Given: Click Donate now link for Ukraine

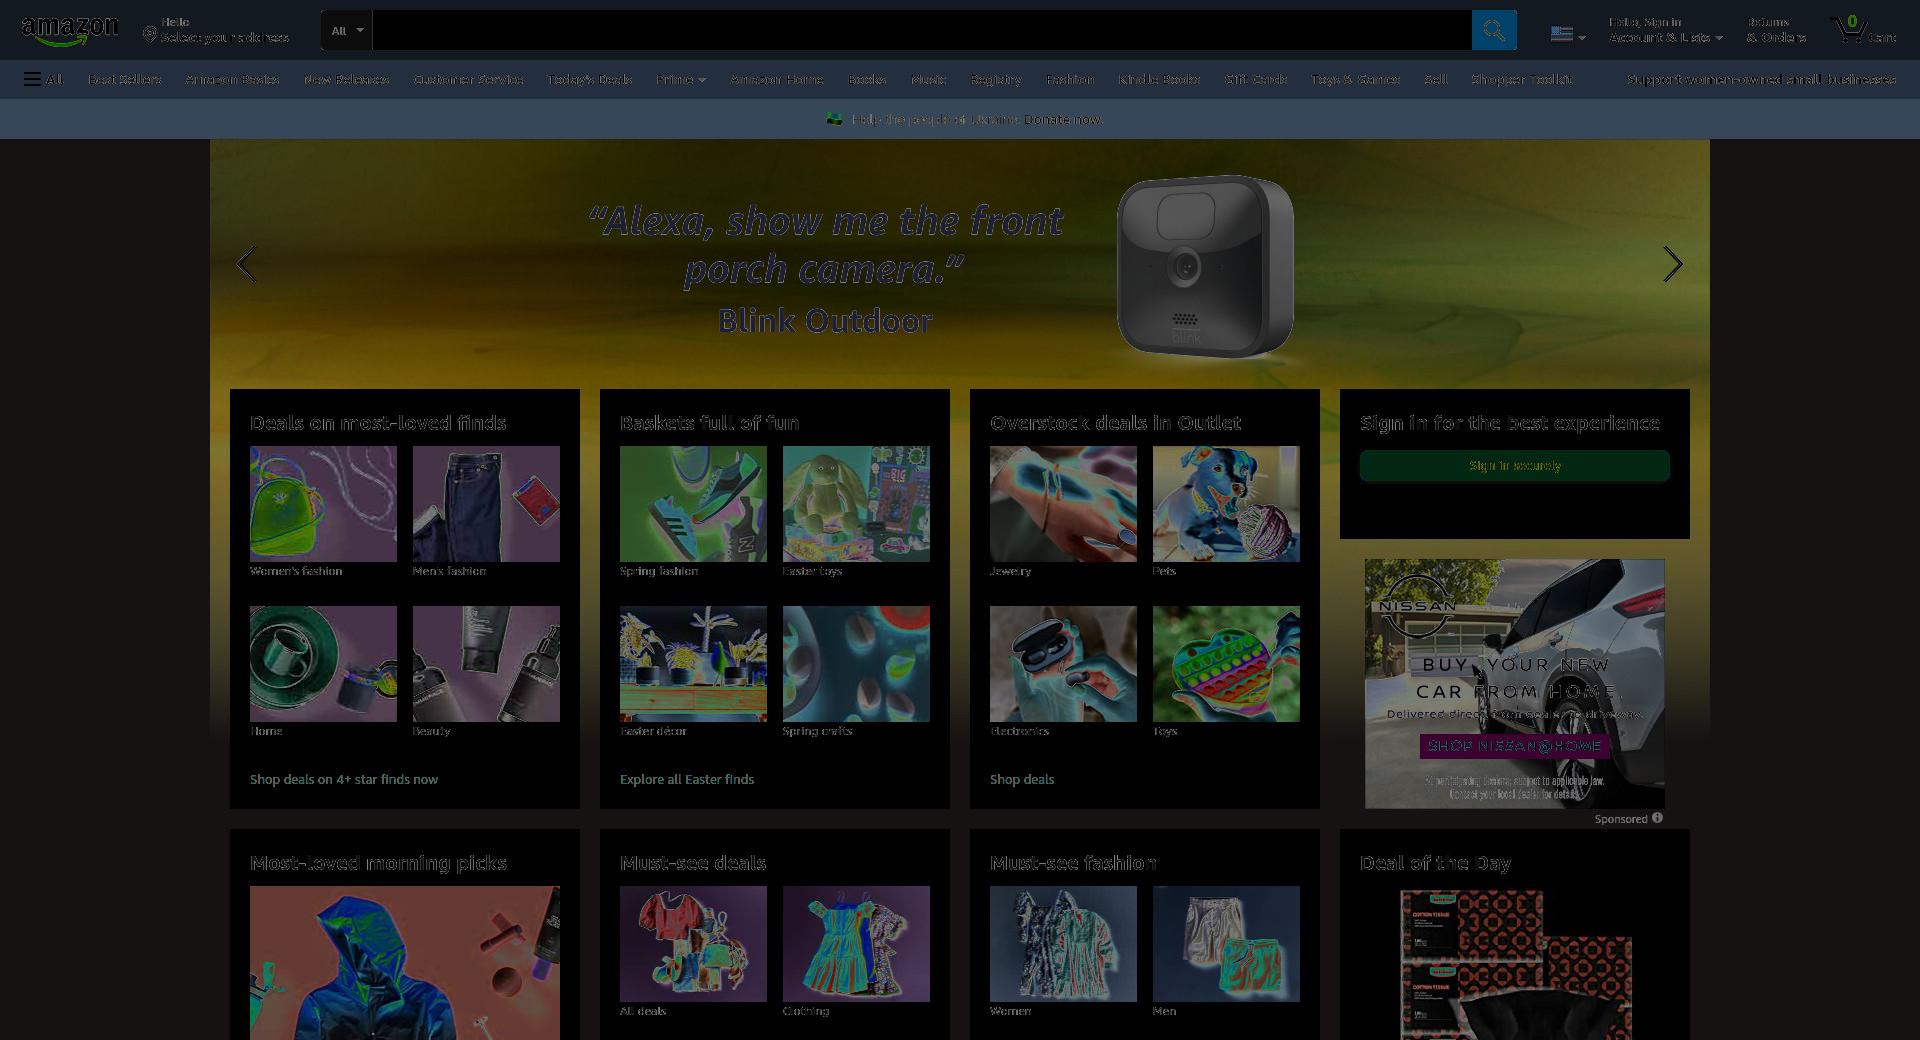Looking at the screenshot, I should [1063, 119].
